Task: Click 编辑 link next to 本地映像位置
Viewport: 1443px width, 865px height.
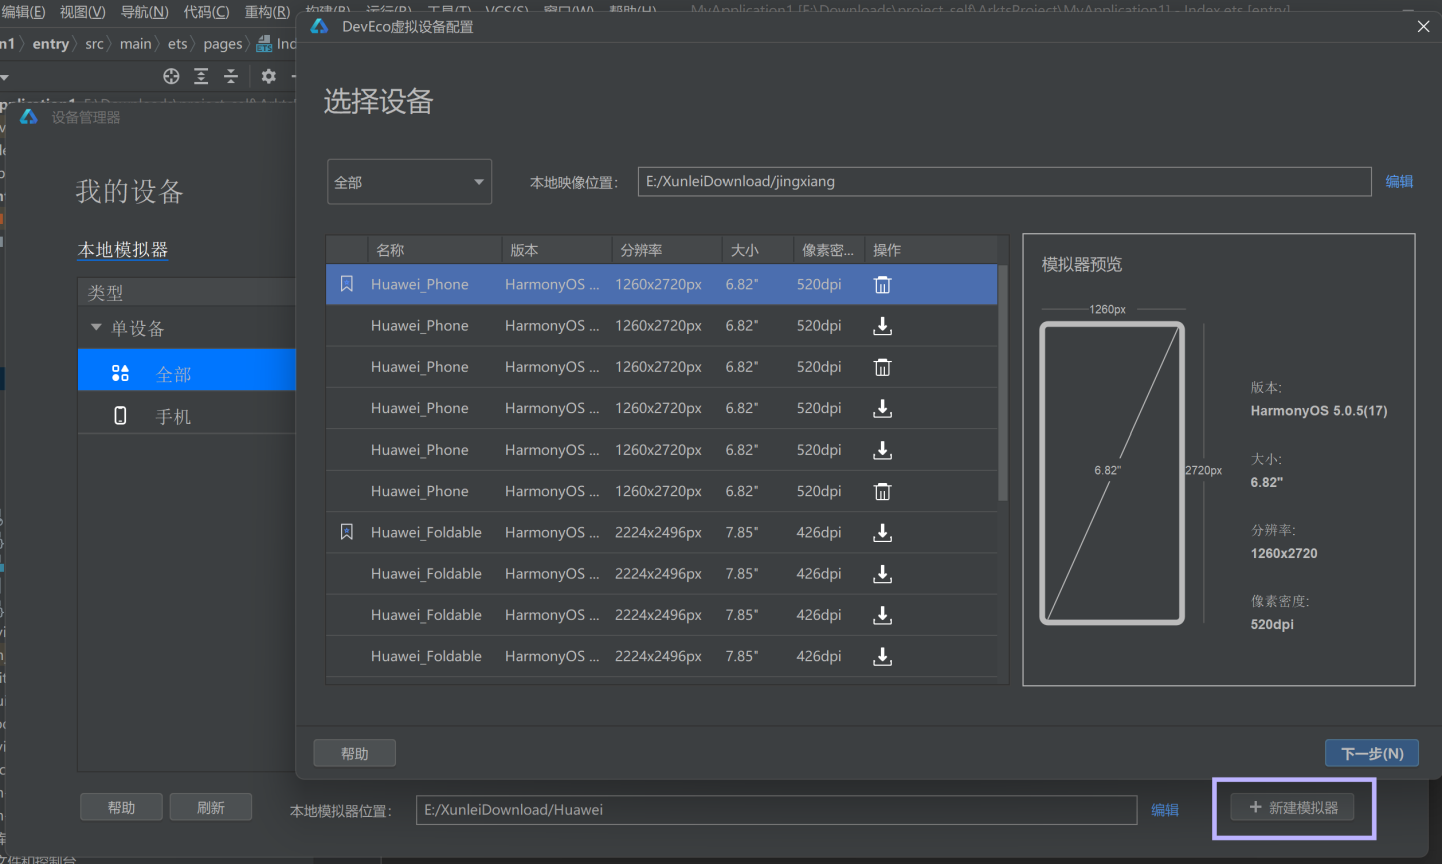Action: tap(1399, 181)
